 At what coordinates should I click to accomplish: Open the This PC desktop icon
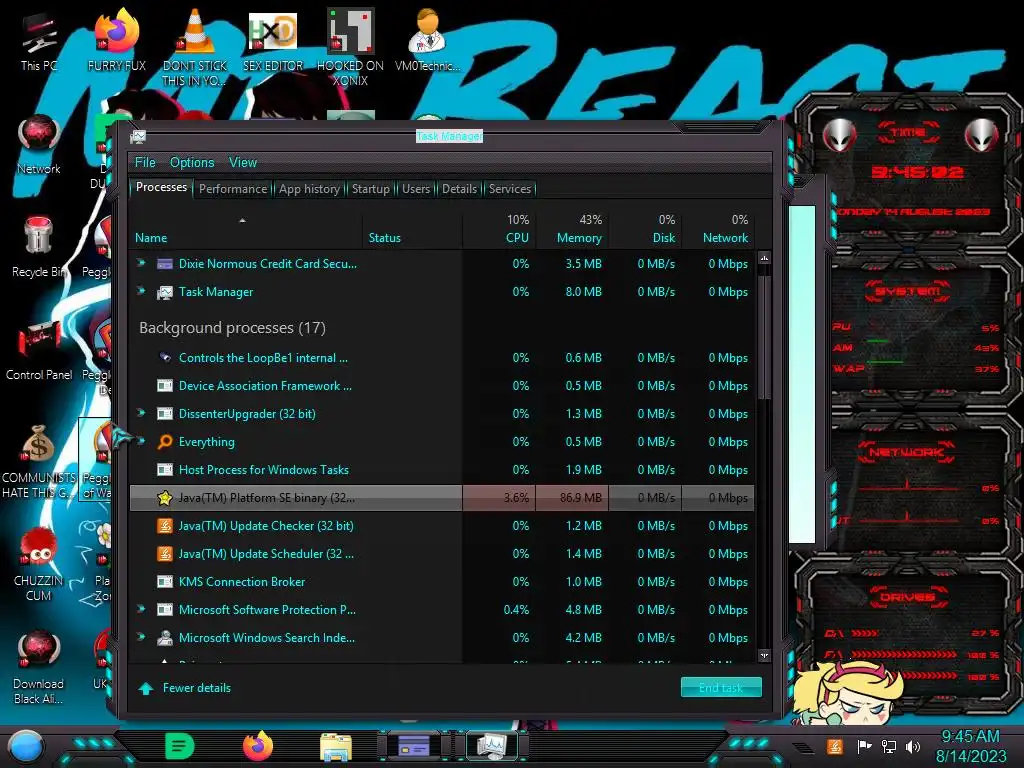click(x=39, y=42)
